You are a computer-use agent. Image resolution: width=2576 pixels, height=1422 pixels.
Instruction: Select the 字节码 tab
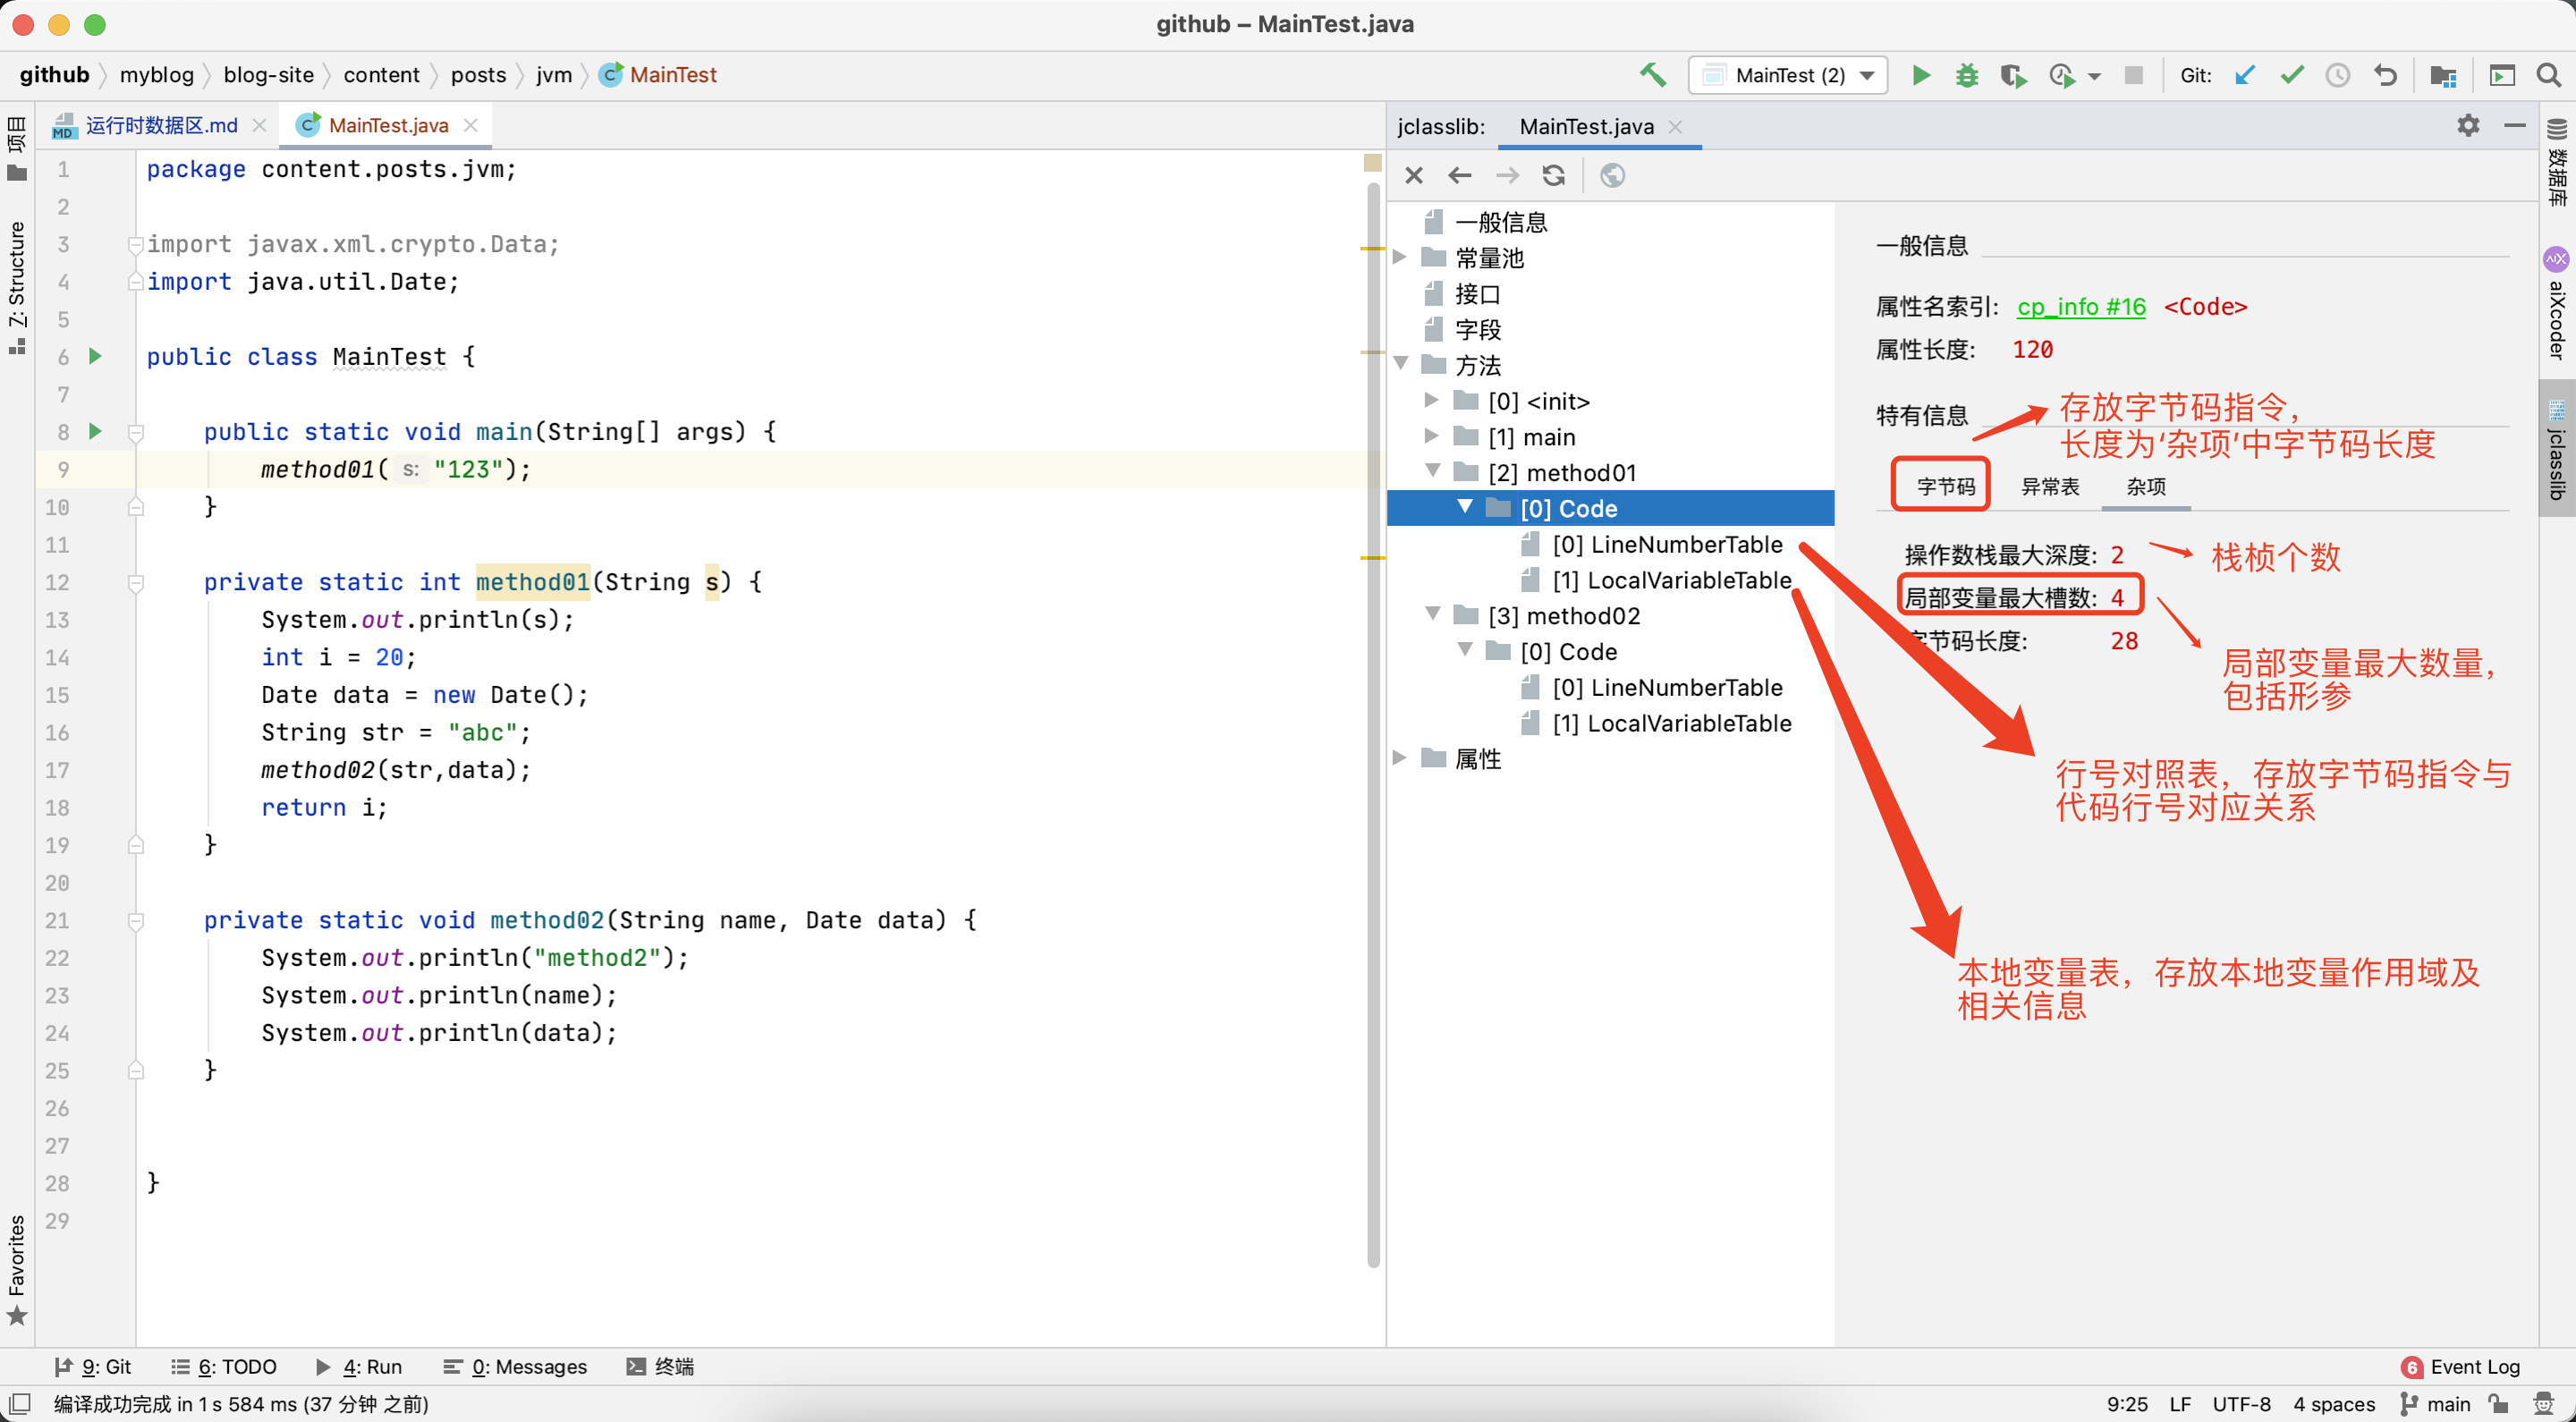pos(1944,486)
